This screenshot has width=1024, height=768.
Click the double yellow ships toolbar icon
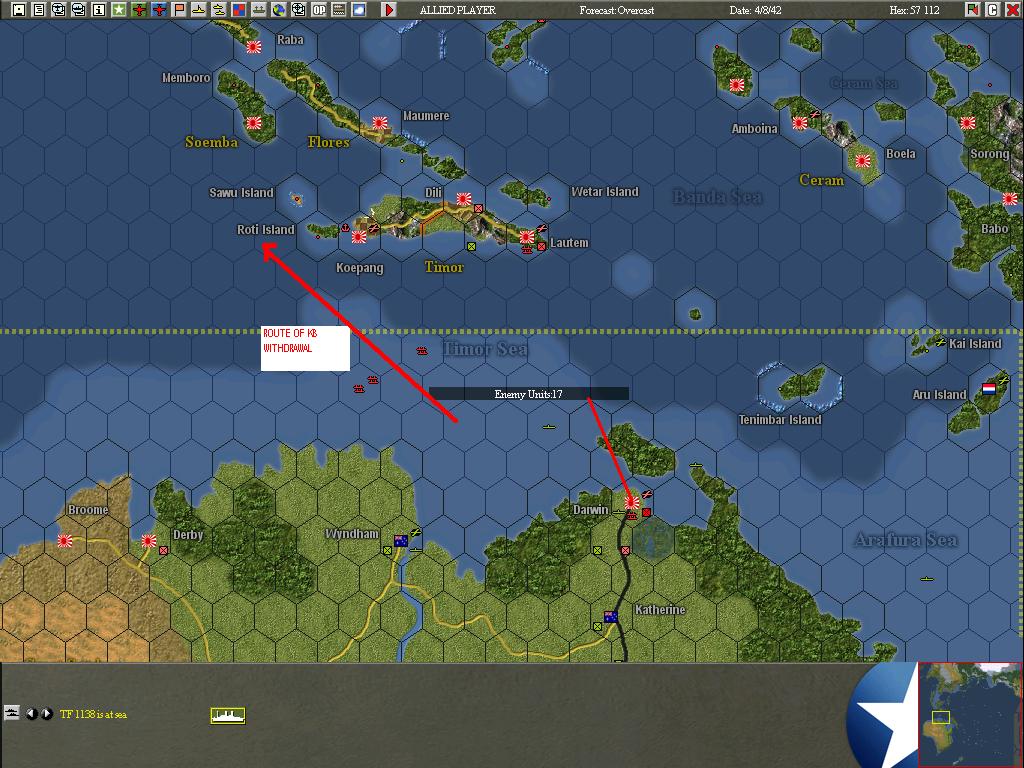point(219,10)
